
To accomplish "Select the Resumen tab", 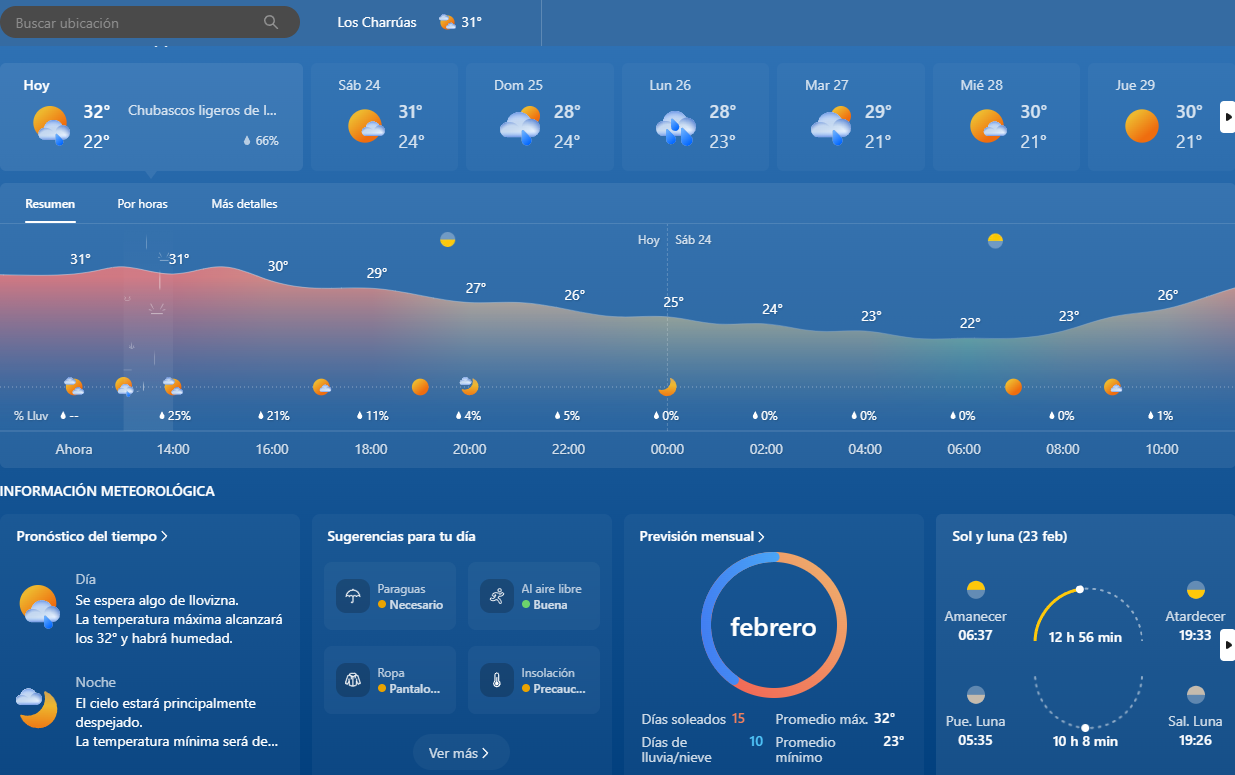I will pyautogui.click(x=50, y=204).
